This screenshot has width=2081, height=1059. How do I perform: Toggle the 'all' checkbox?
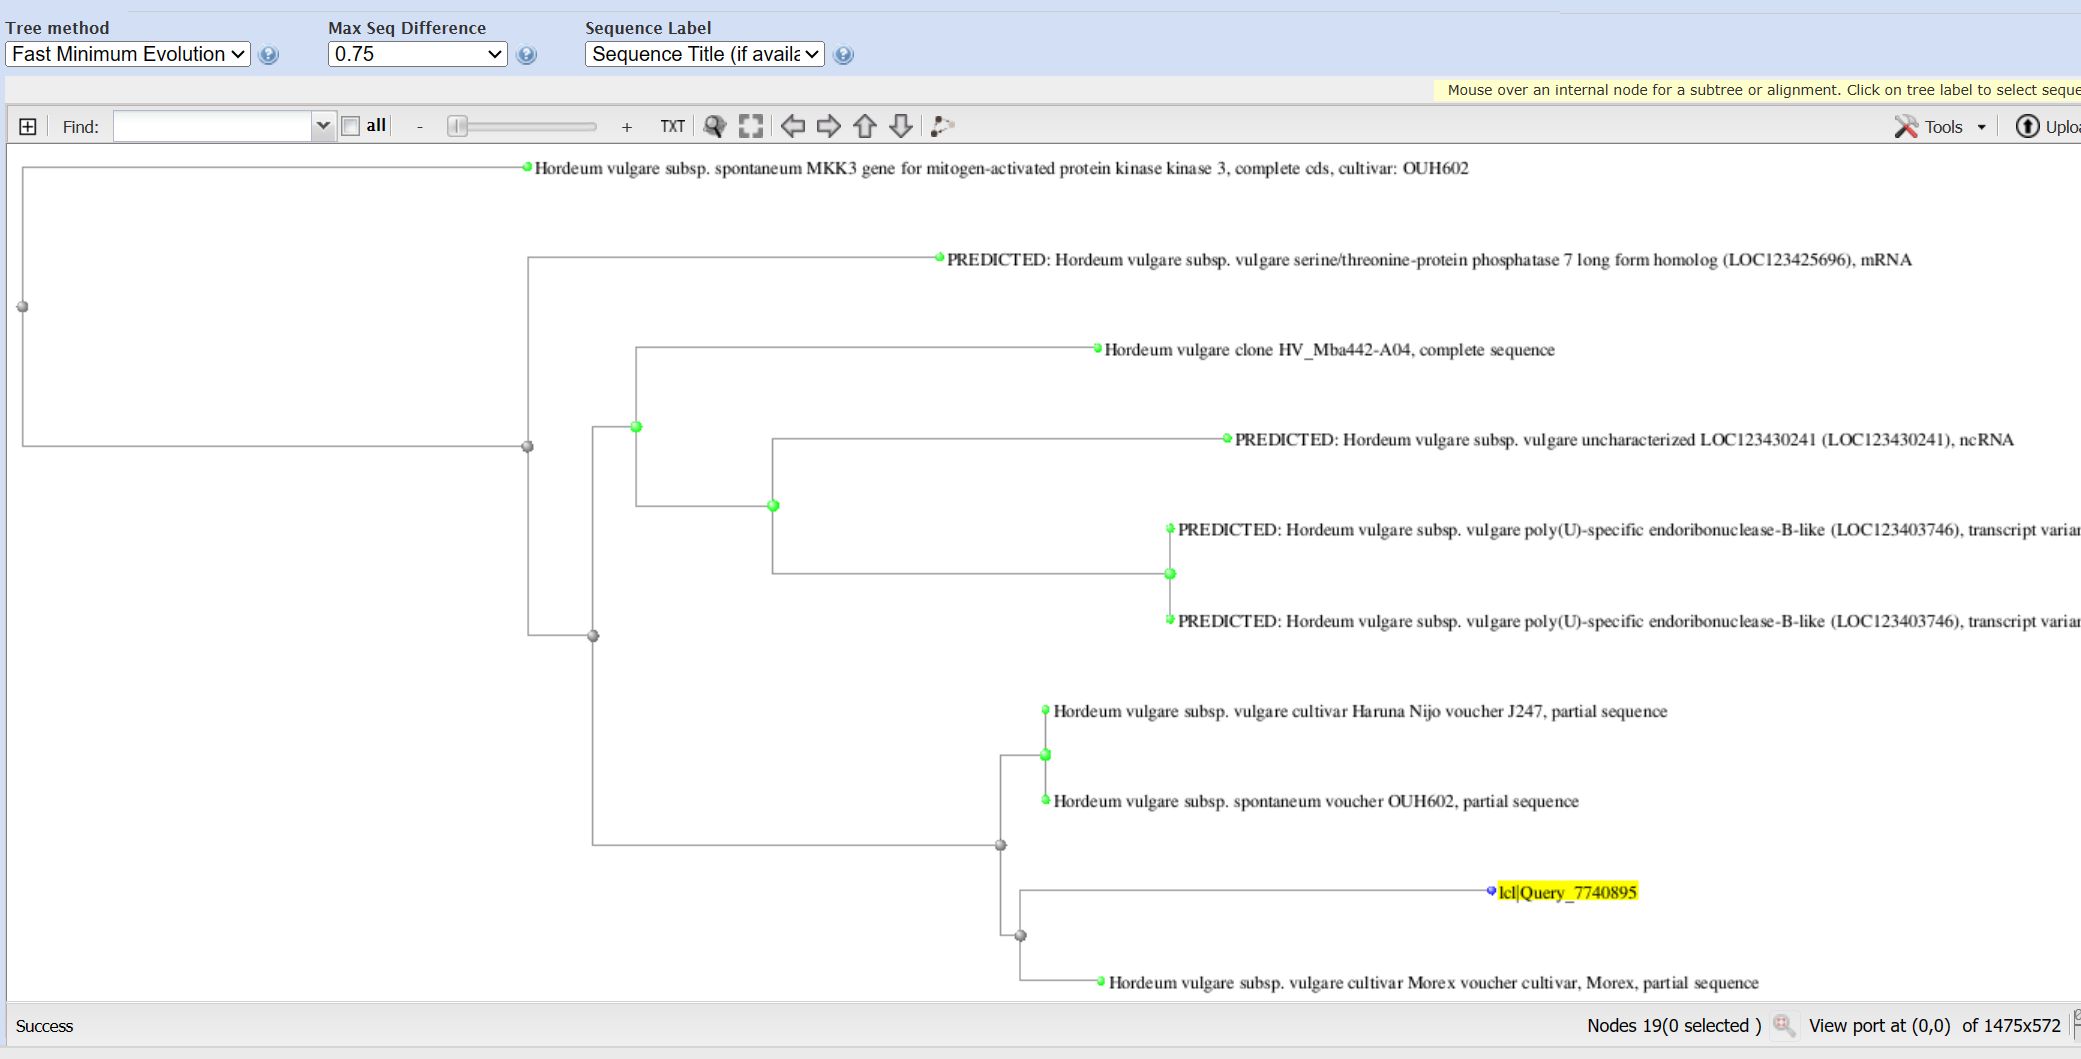(351, 126)
